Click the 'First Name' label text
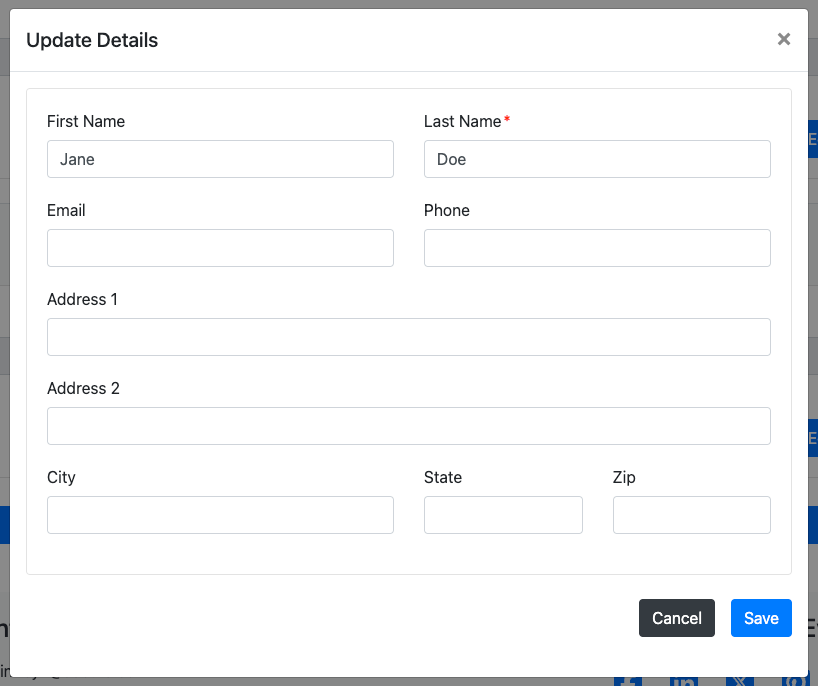This screenshot has height=686, width=818. 86,121
